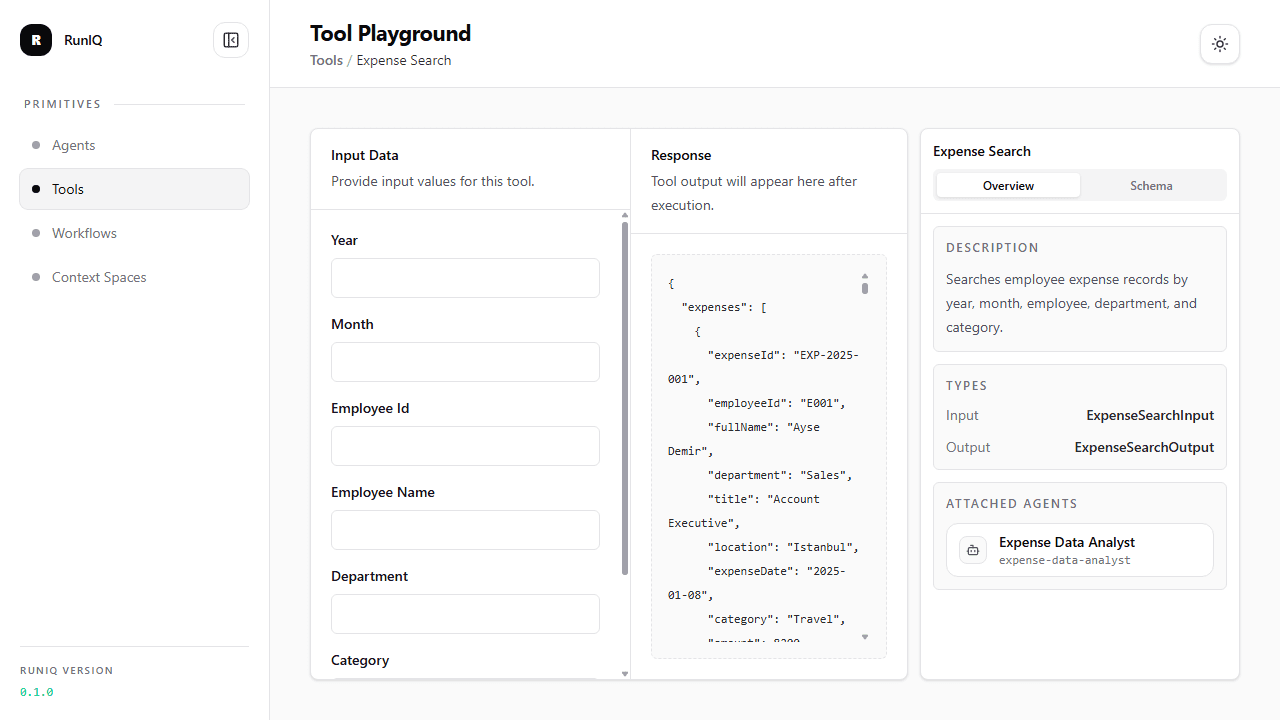Click the ExpenseSearchOutput type name

1144,447
